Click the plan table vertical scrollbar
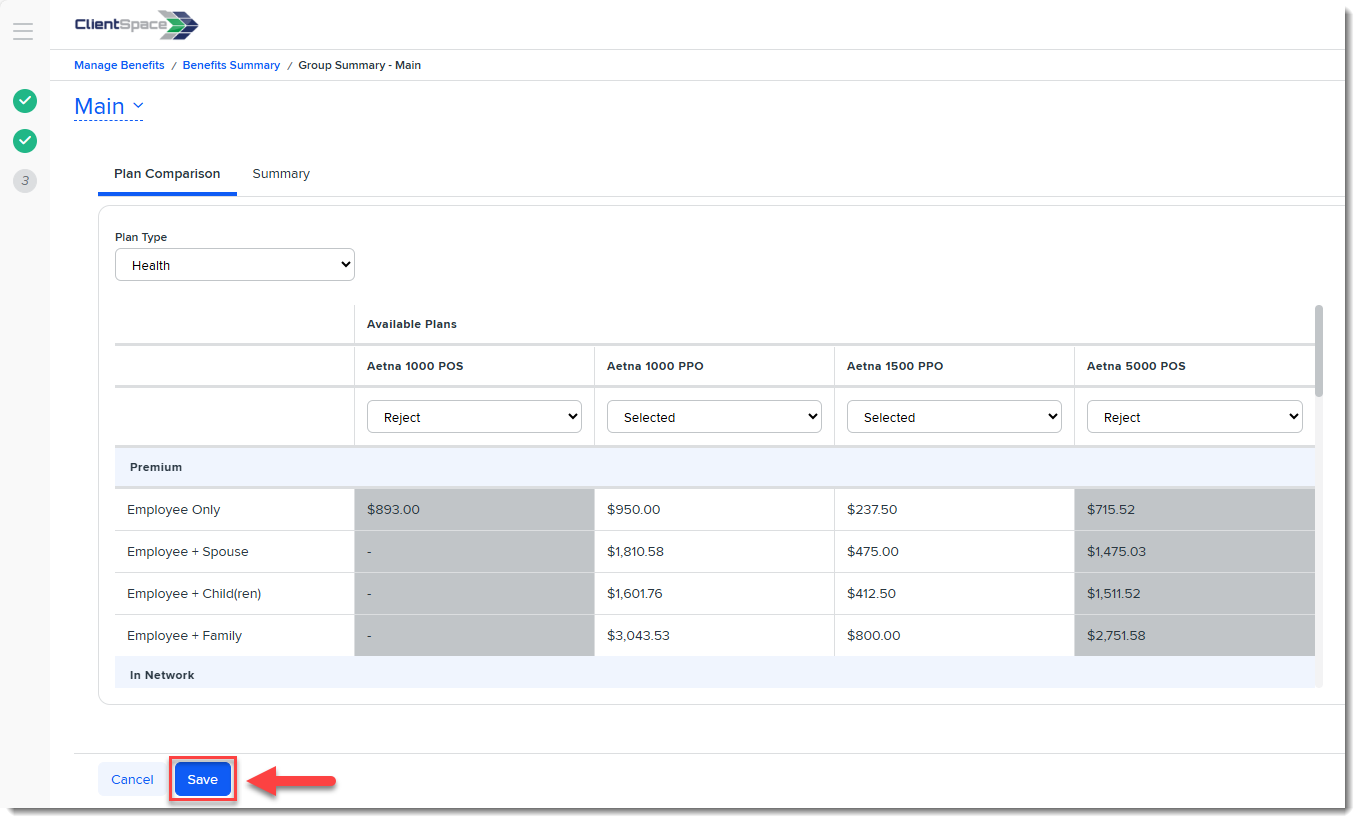This screenshot has width=1360, height=823. coord(1319,350)
